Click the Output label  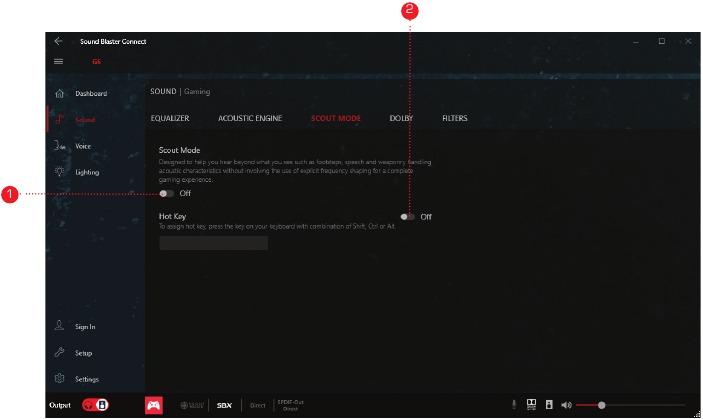(60, 405)
